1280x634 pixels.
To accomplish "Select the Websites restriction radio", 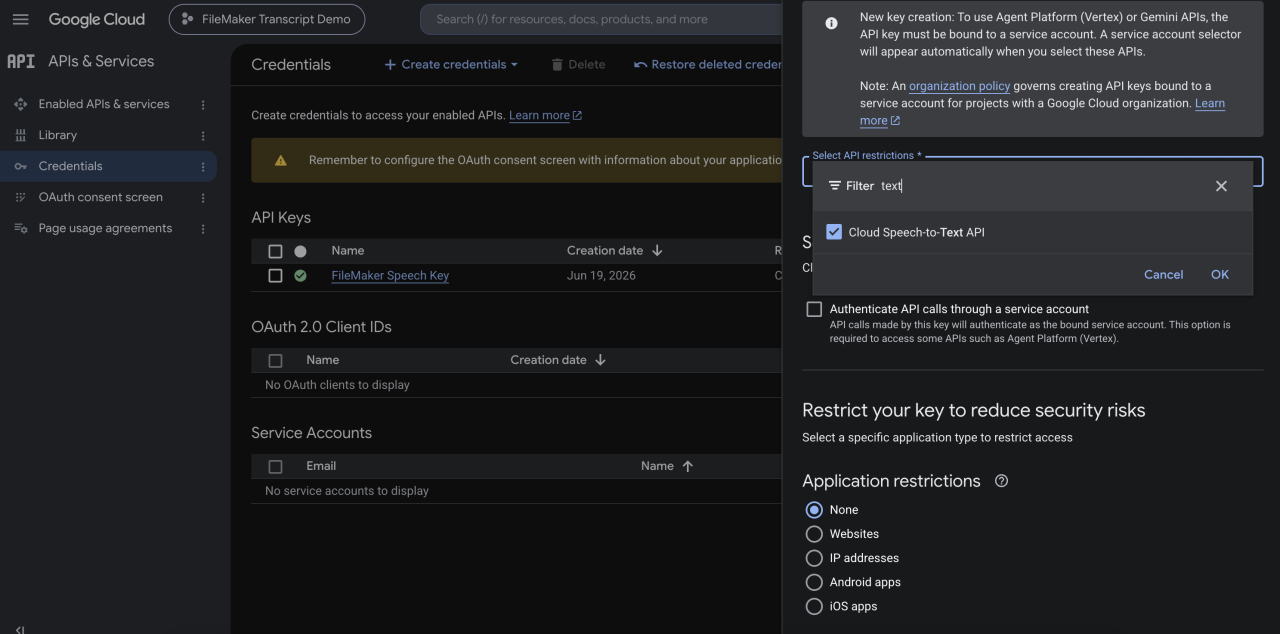I will pyautogui.click(x=814, y=534).
